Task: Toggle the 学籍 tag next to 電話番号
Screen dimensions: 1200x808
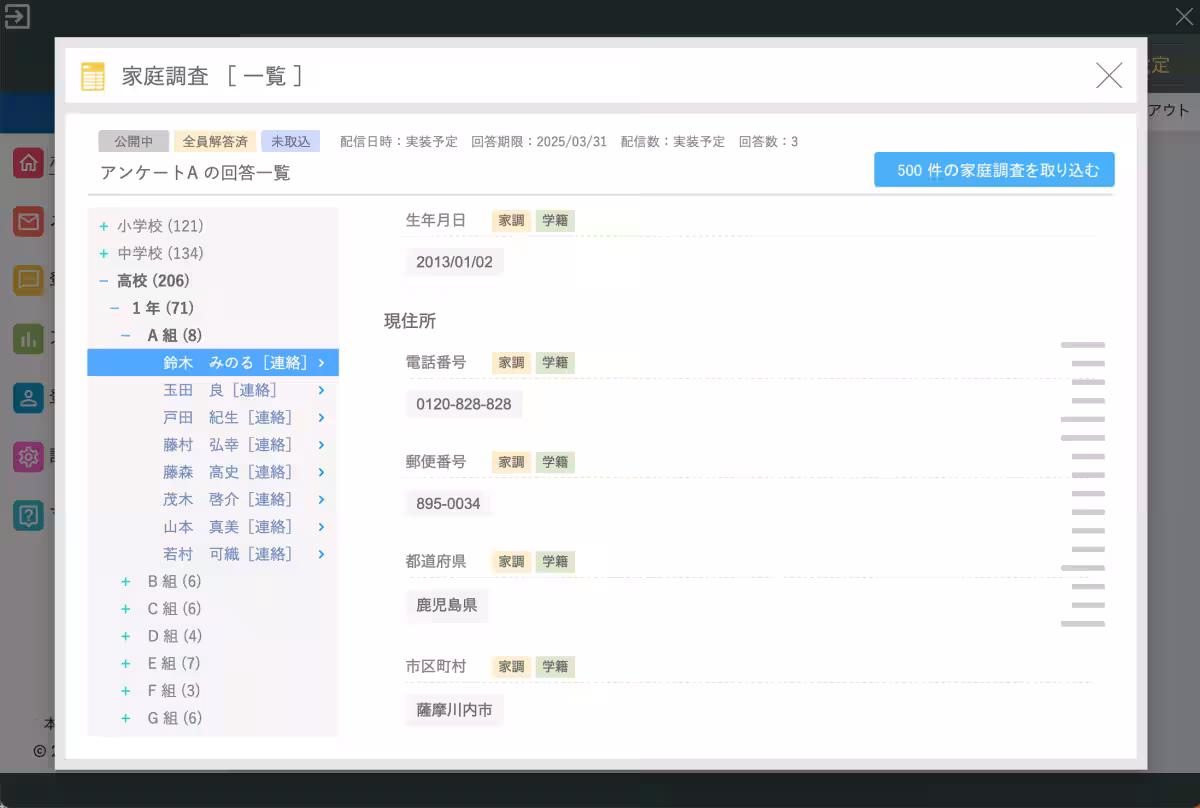Action: [555, 362]
